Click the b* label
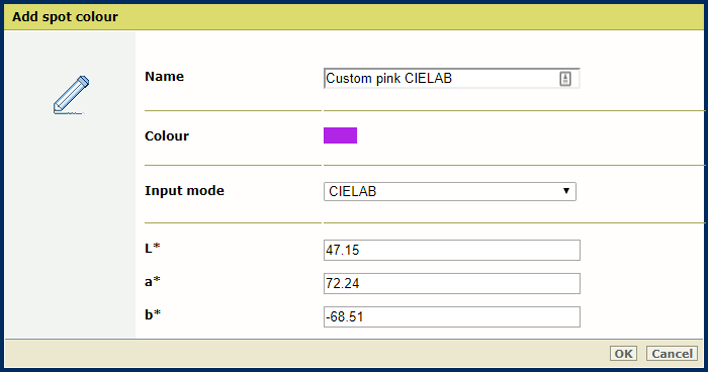708x372 pixels. (153, 314)
